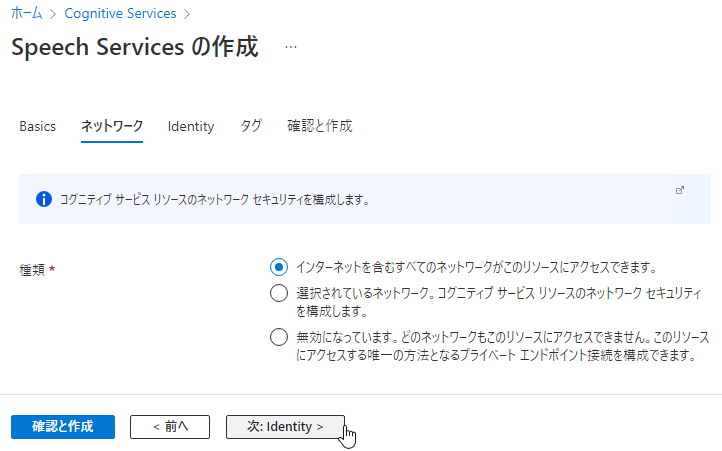This screenshot has width=722, height=451.
Task: Choose the 選択されているネットワーク radio option
Action: point(279,293)
